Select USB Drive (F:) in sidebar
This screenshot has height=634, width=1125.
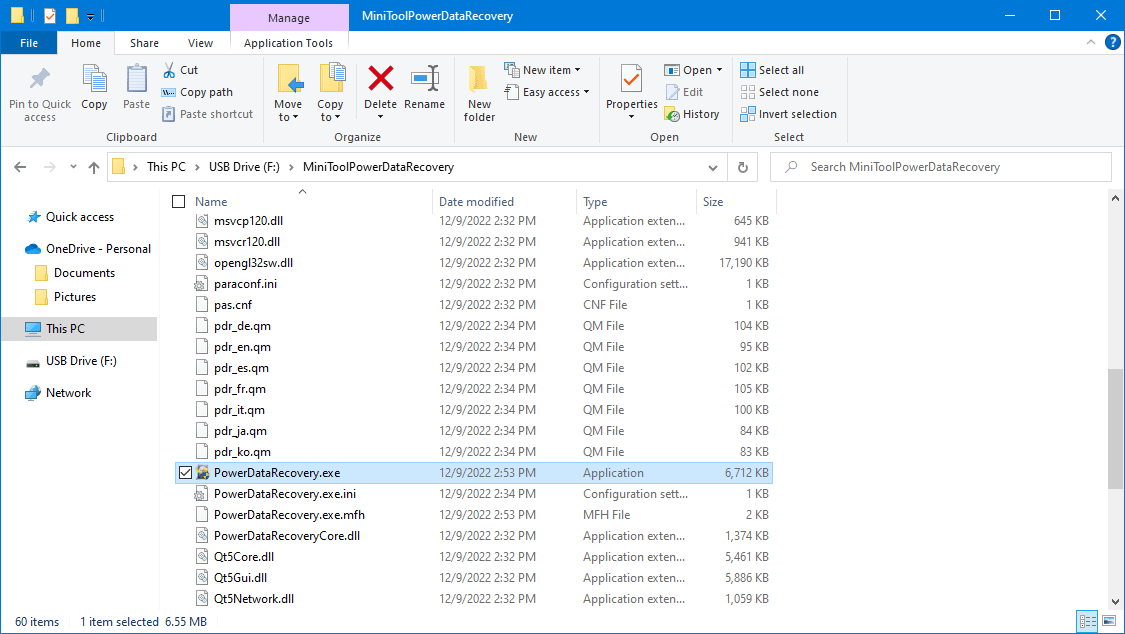point(81,361)
